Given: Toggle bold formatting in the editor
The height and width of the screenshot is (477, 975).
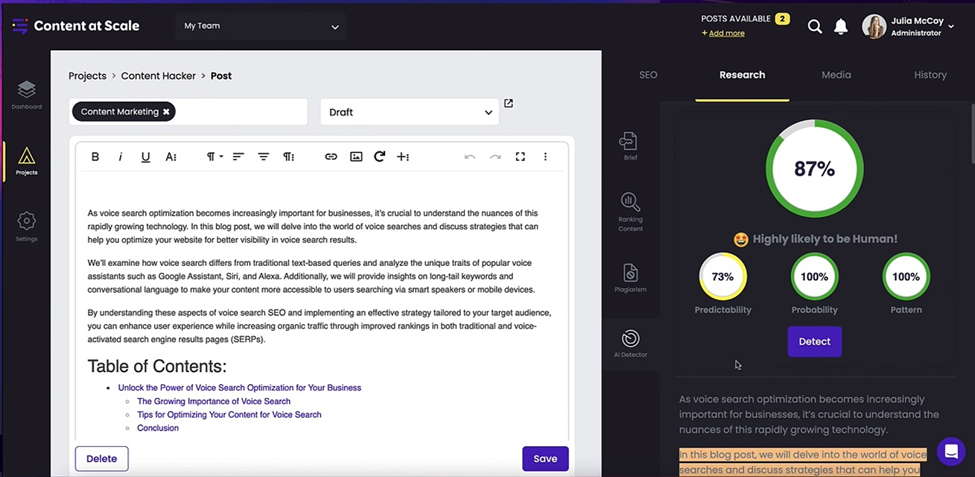Looking at the screenshot, I should (95, 157).
